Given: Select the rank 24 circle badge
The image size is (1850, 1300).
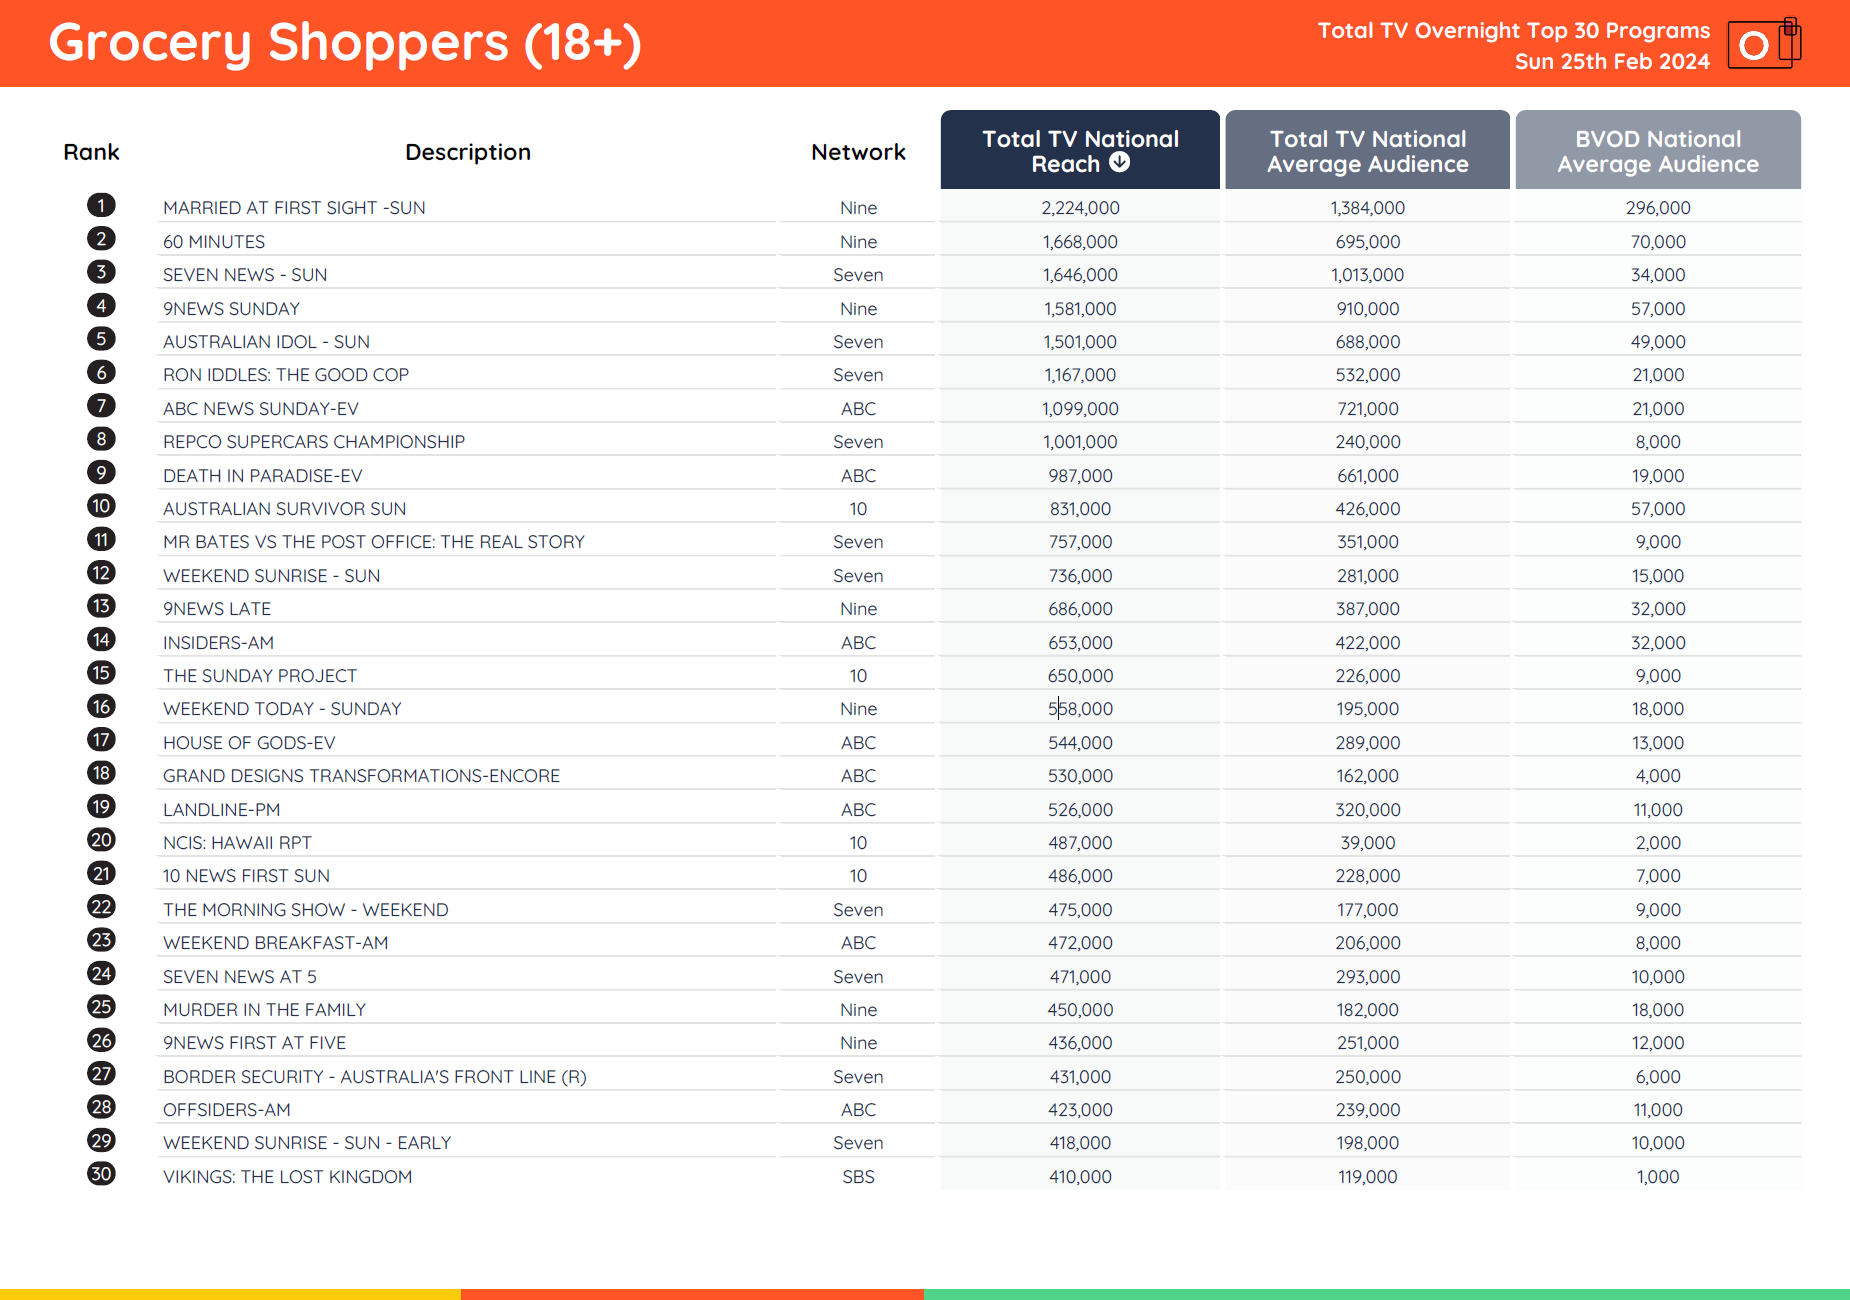Looking at the screenshot, I should pyautogui.click(x=101, y=974).
